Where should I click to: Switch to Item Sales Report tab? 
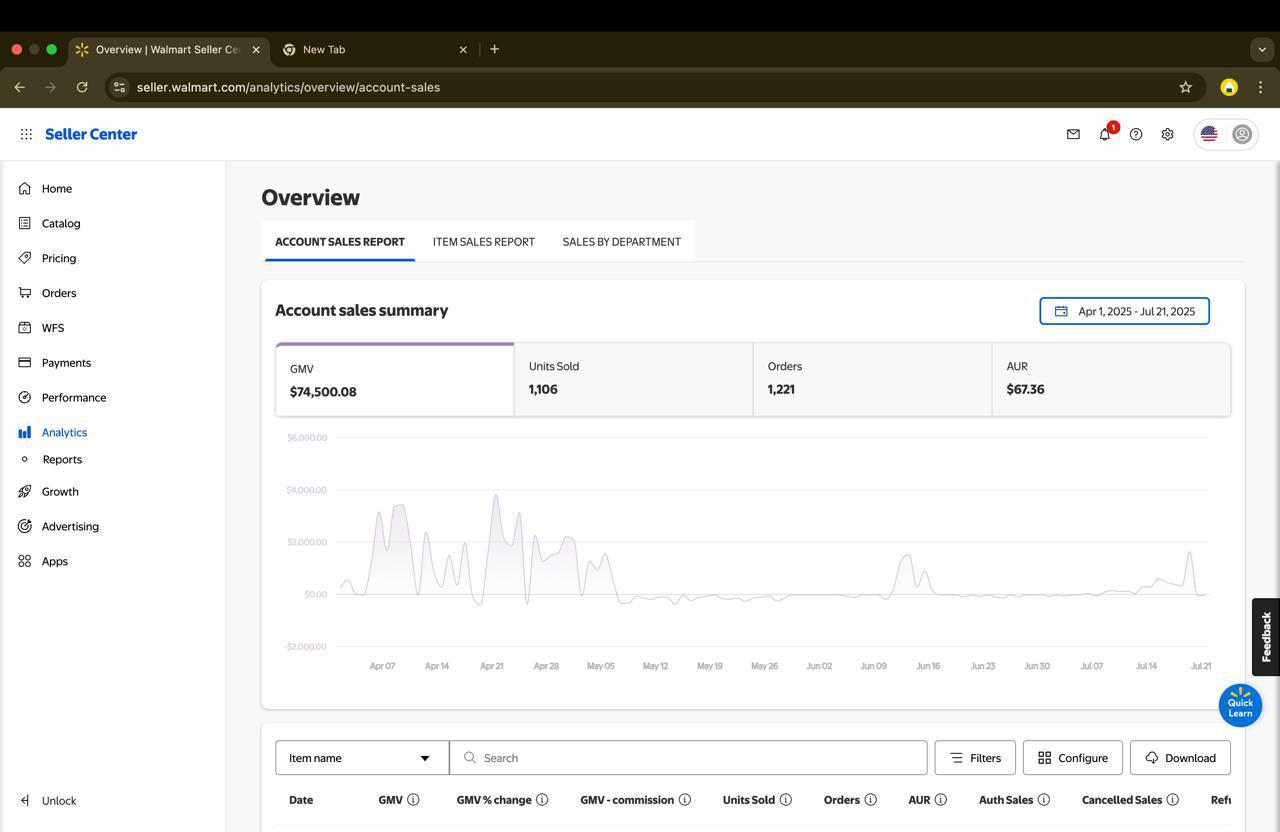(x=483, y=242)
